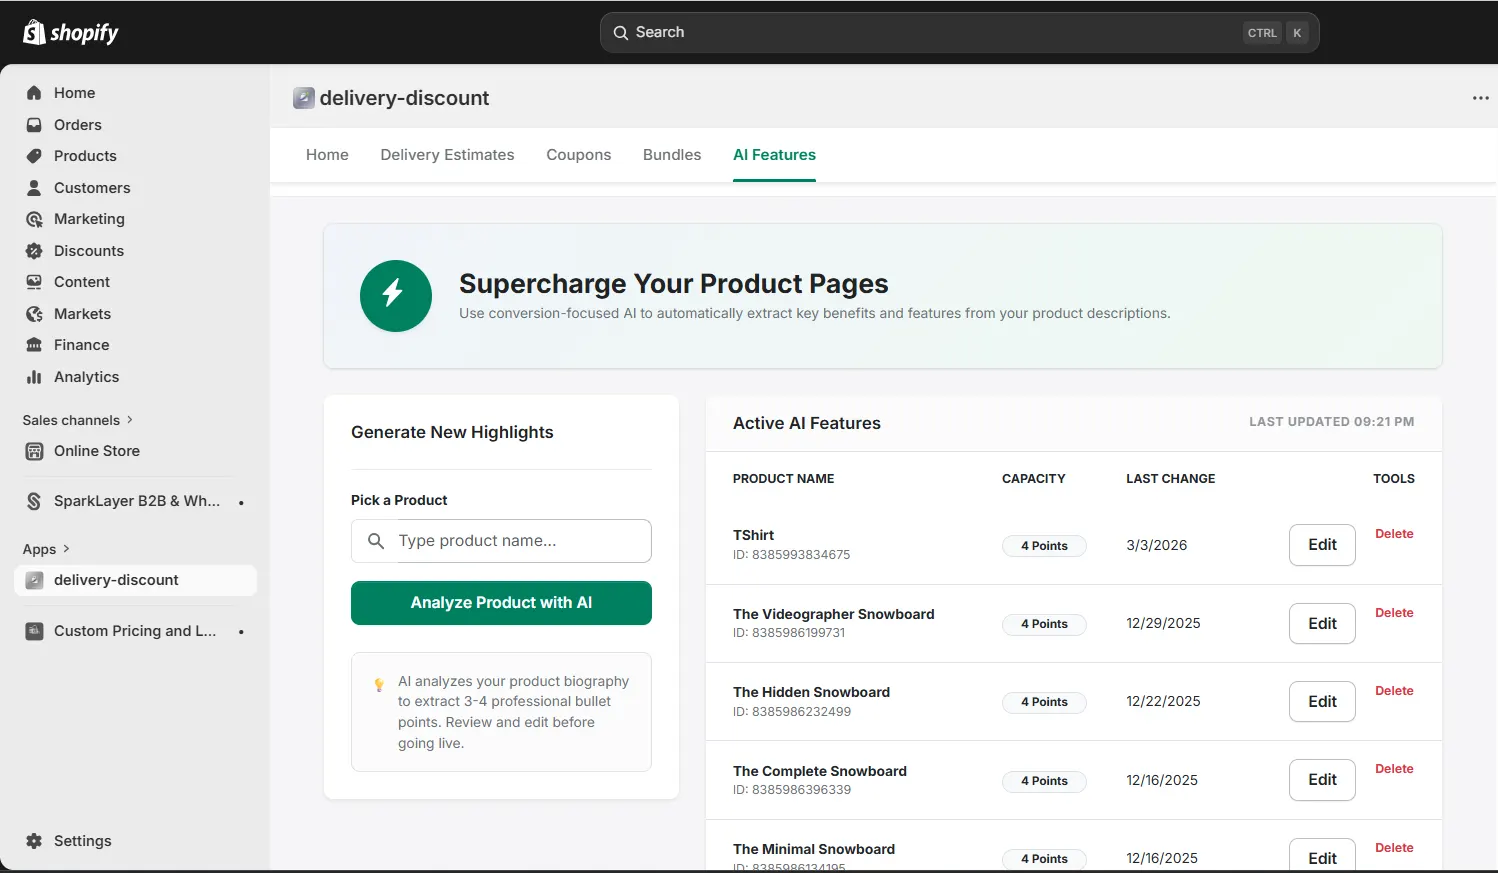Click the Analytics bar chart icon

[34, 377]
